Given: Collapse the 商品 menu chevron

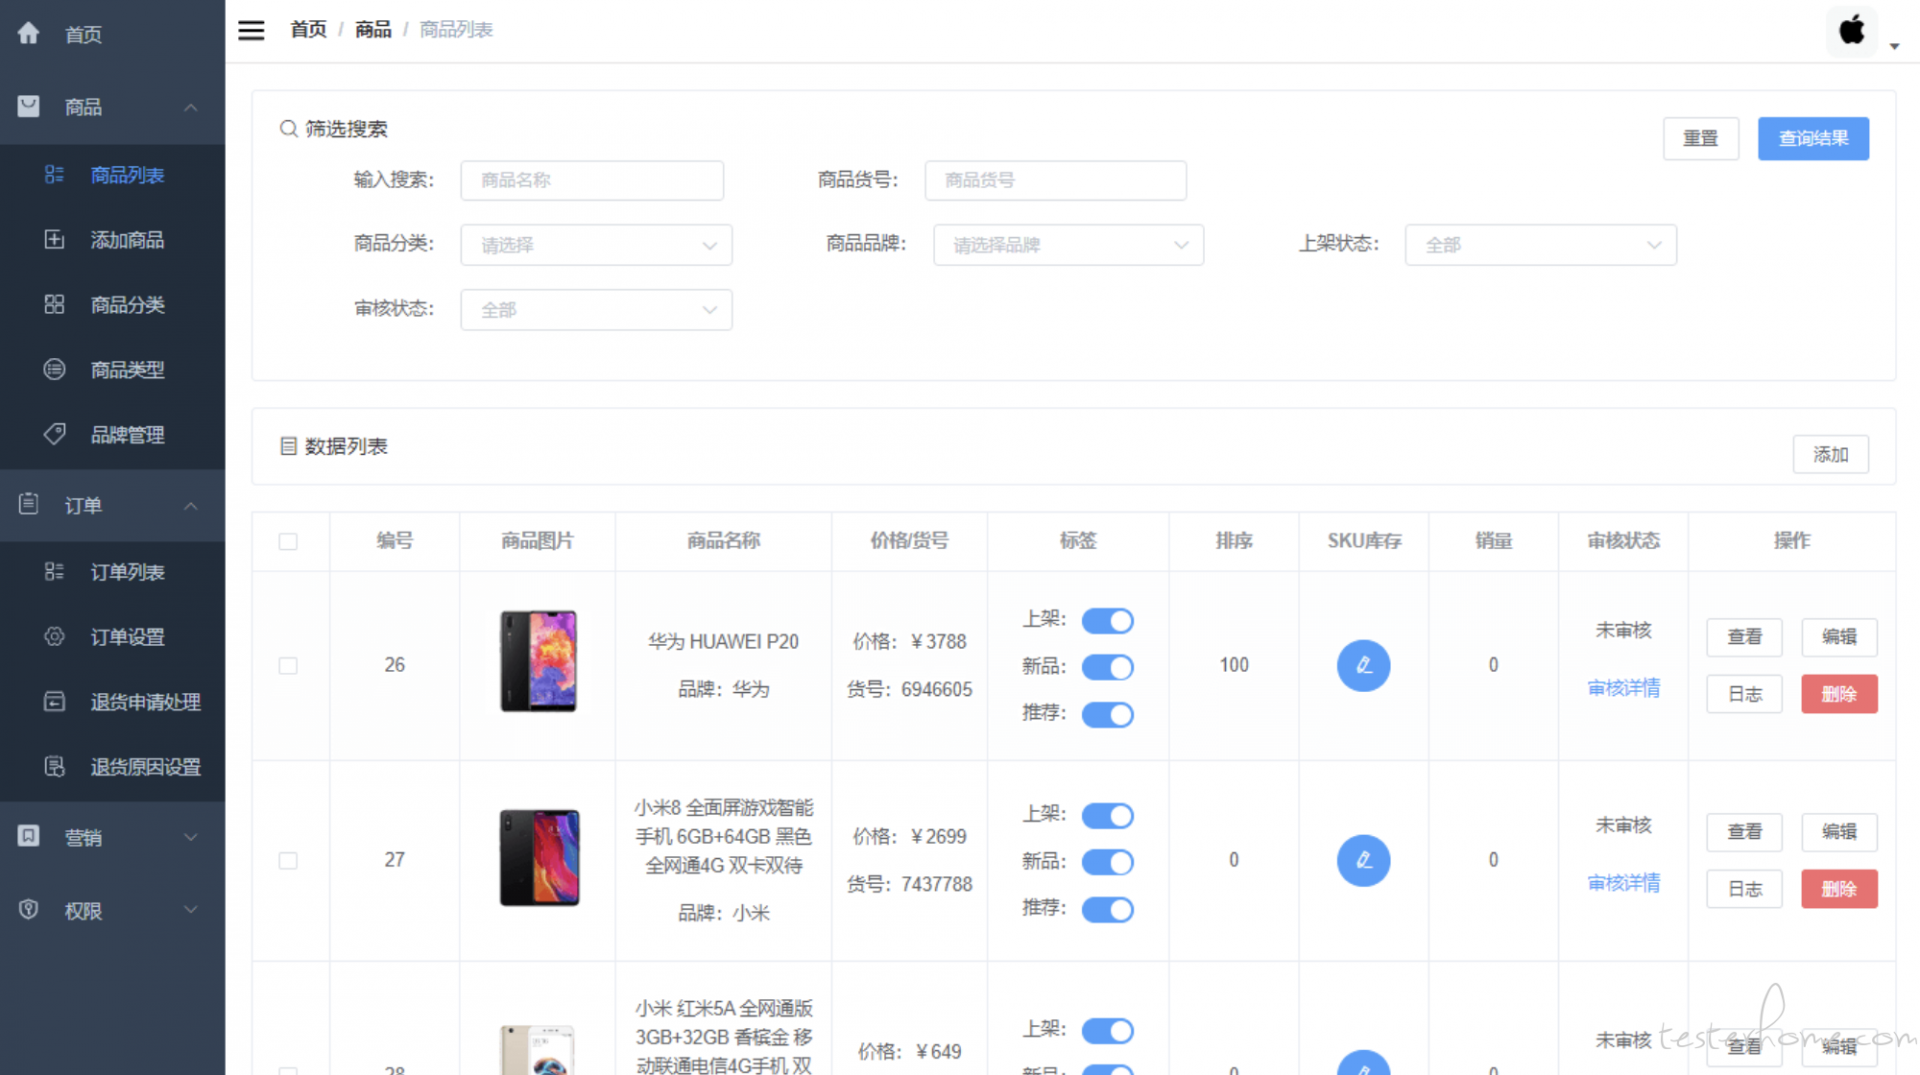Looking at the screenshot, I should [190, 107].
